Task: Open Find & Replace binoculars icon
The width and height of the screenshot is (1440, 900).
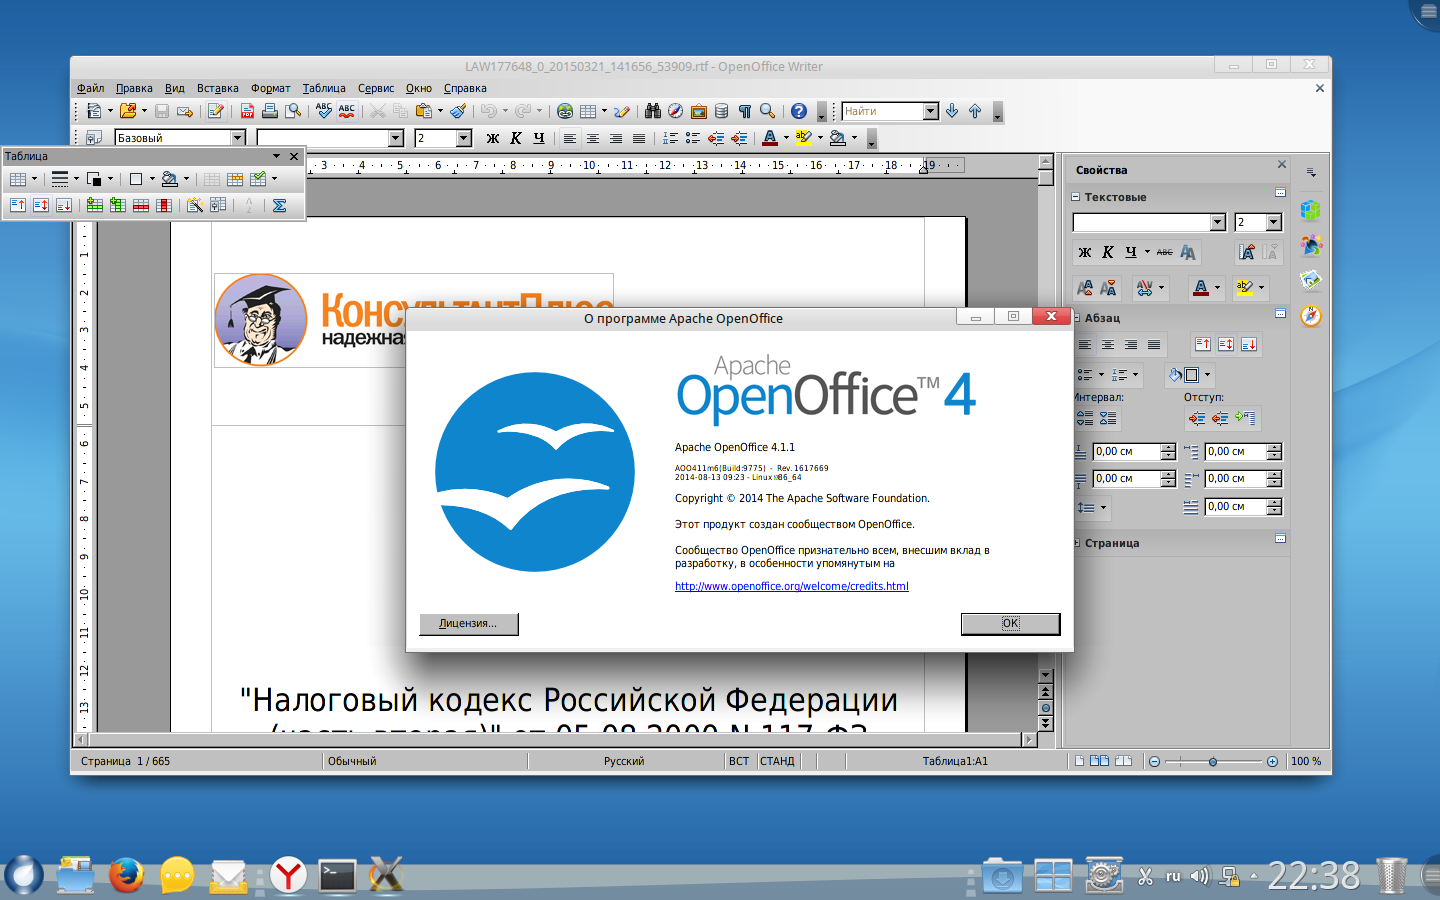Action: pyautogui.click(x=653, y=111)
